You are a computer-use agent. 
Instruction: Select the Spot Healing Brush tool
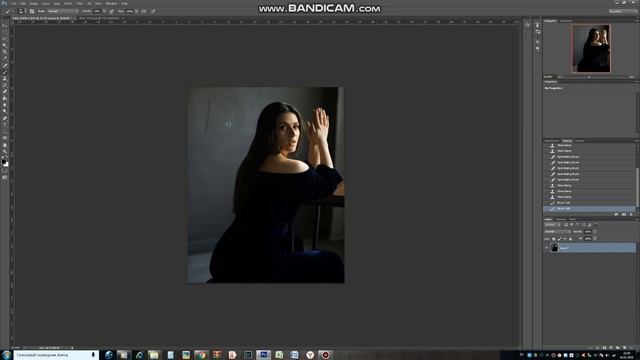(x=5, y=65)
